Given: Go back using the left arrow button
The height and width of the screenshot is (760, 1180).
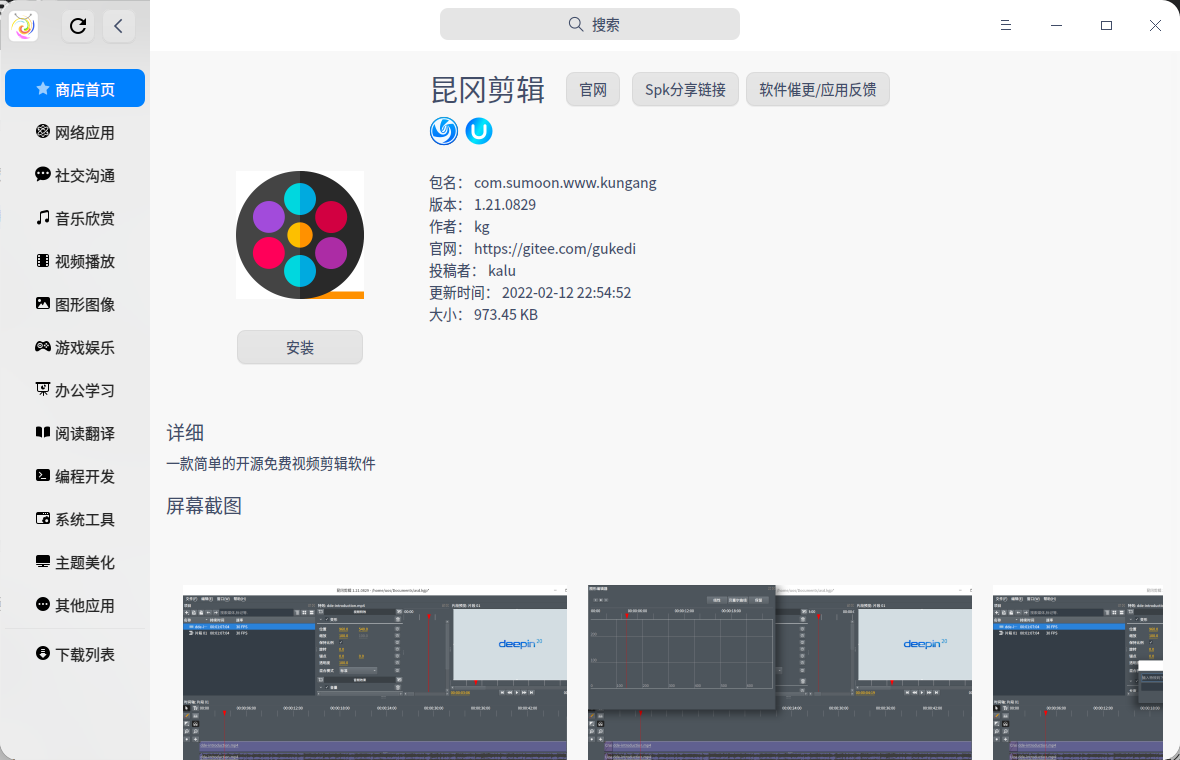Looking at the screenshot, I should click(x=118, y=26).
